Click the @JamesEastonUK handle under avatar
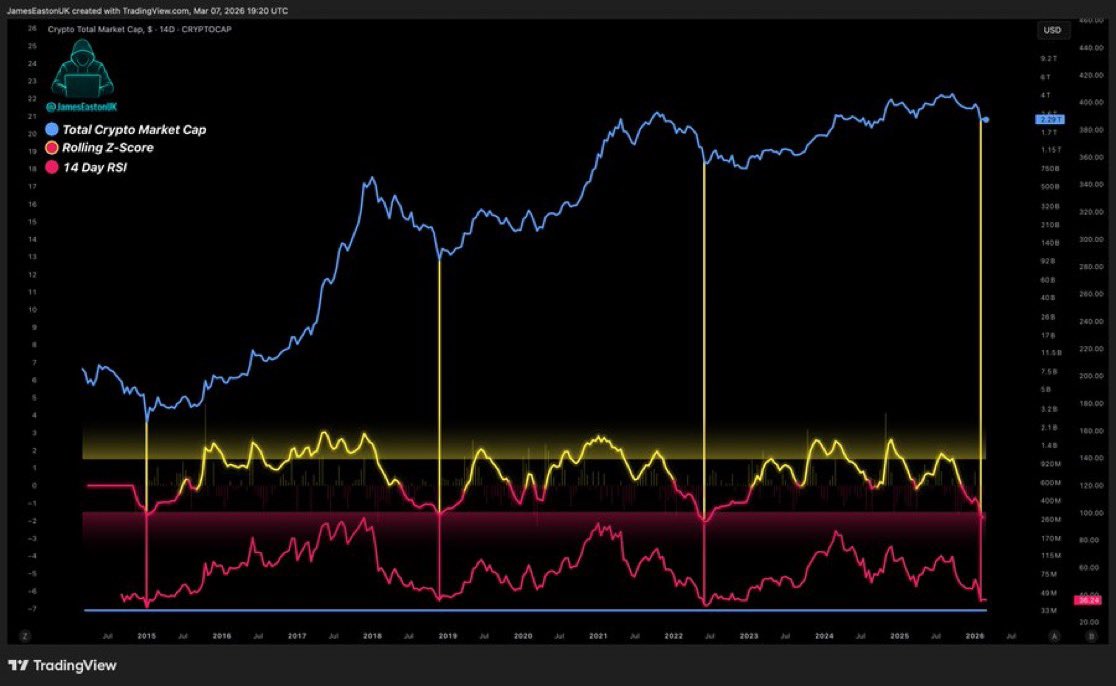Screen dimensions: 1116x686 (x=81, y=107)
